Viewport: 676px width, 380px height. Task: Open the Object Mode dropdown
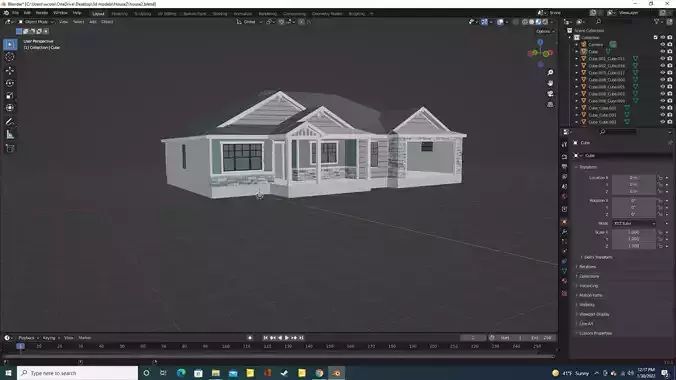36,22
